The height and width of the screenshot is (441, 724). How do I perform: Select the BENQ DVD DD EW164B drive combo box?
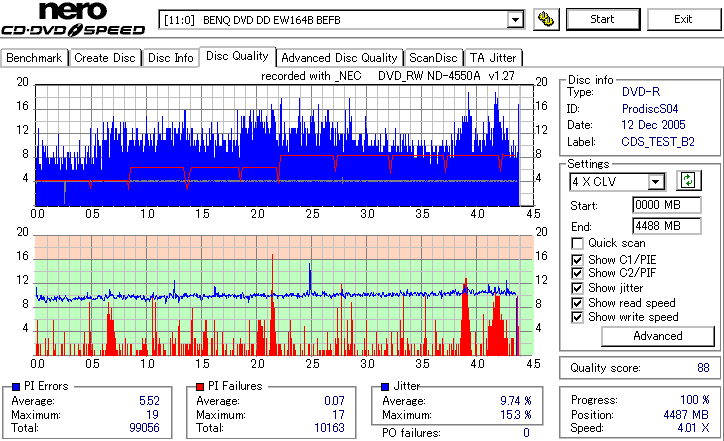(x=341, y=20)
